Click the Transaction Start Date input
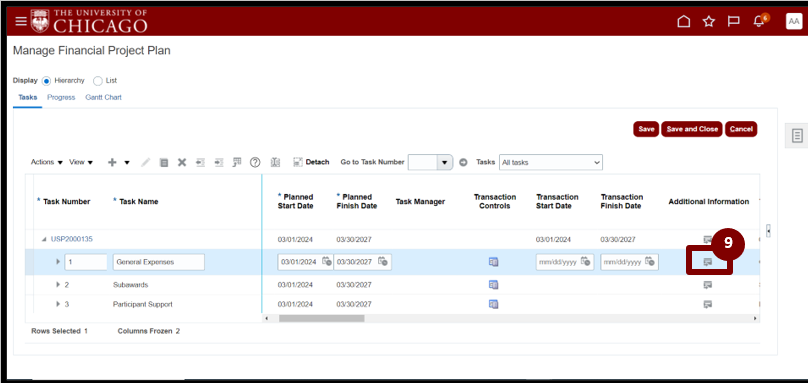 (x=565, y=262)
